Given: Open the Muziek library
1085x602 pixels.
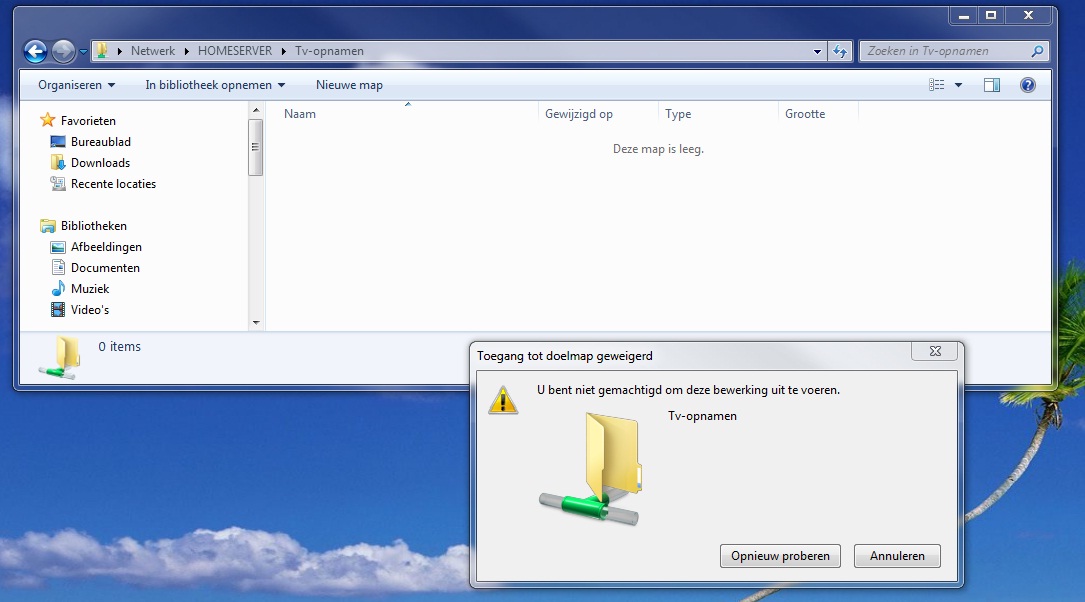Looking at the screenshot, I should (89, 289).
